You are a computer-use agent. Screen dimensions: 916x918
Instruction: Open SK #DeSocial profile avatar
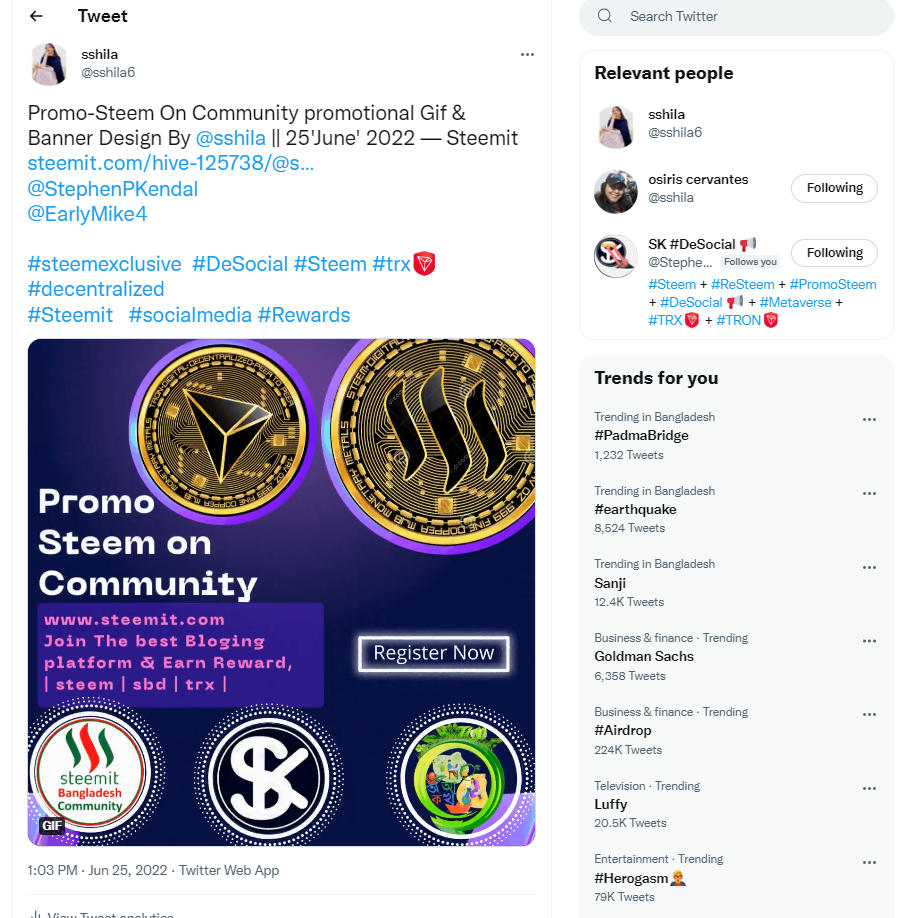(616, 256)
